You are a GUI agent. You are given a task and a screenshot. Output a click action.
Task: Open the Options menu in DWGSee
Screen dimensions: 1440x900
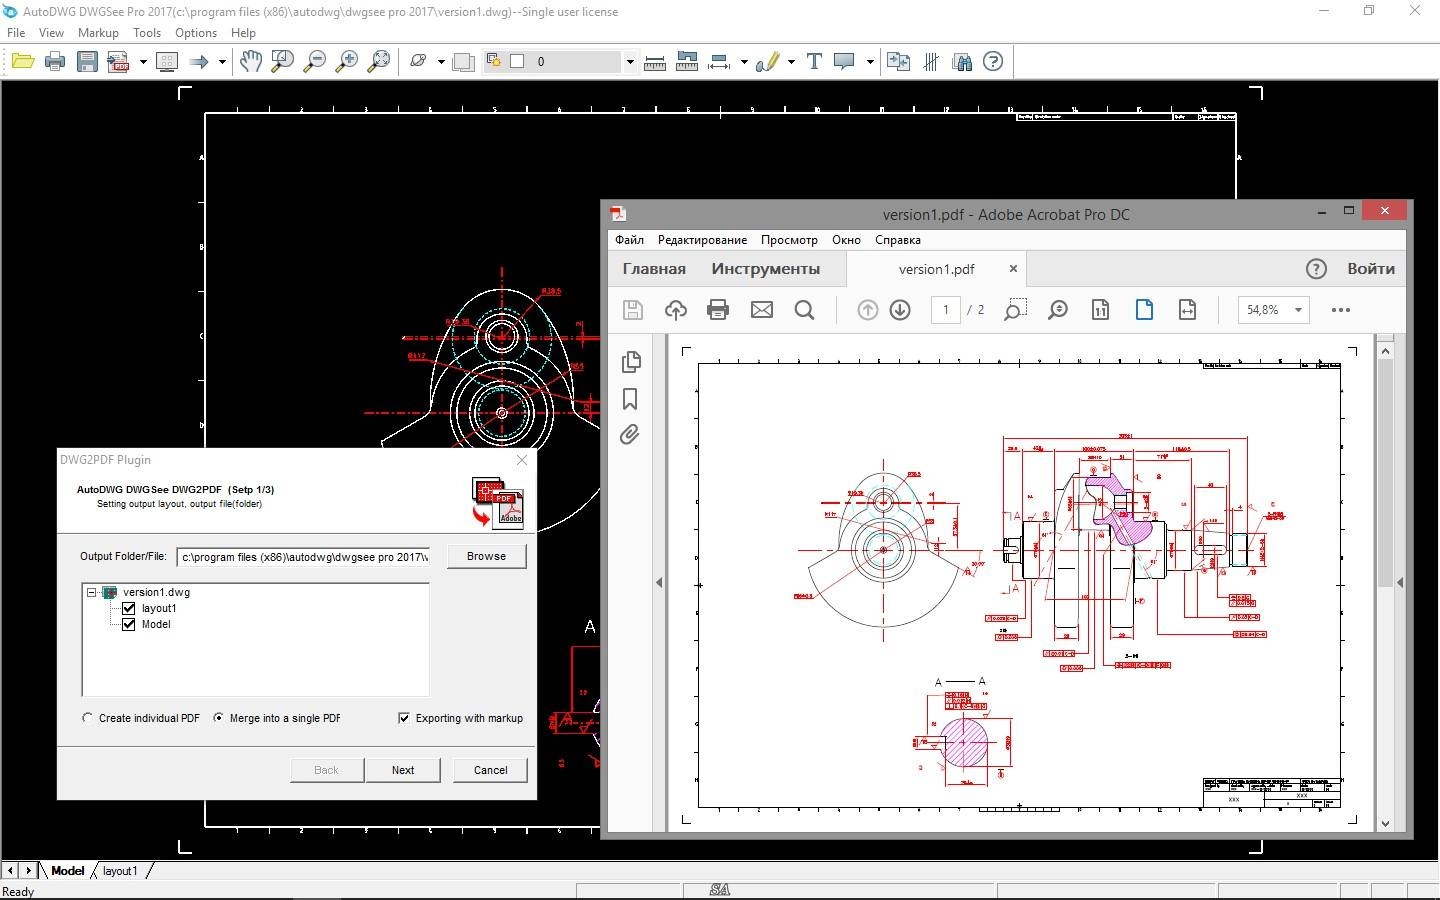[x=196, y=33]
